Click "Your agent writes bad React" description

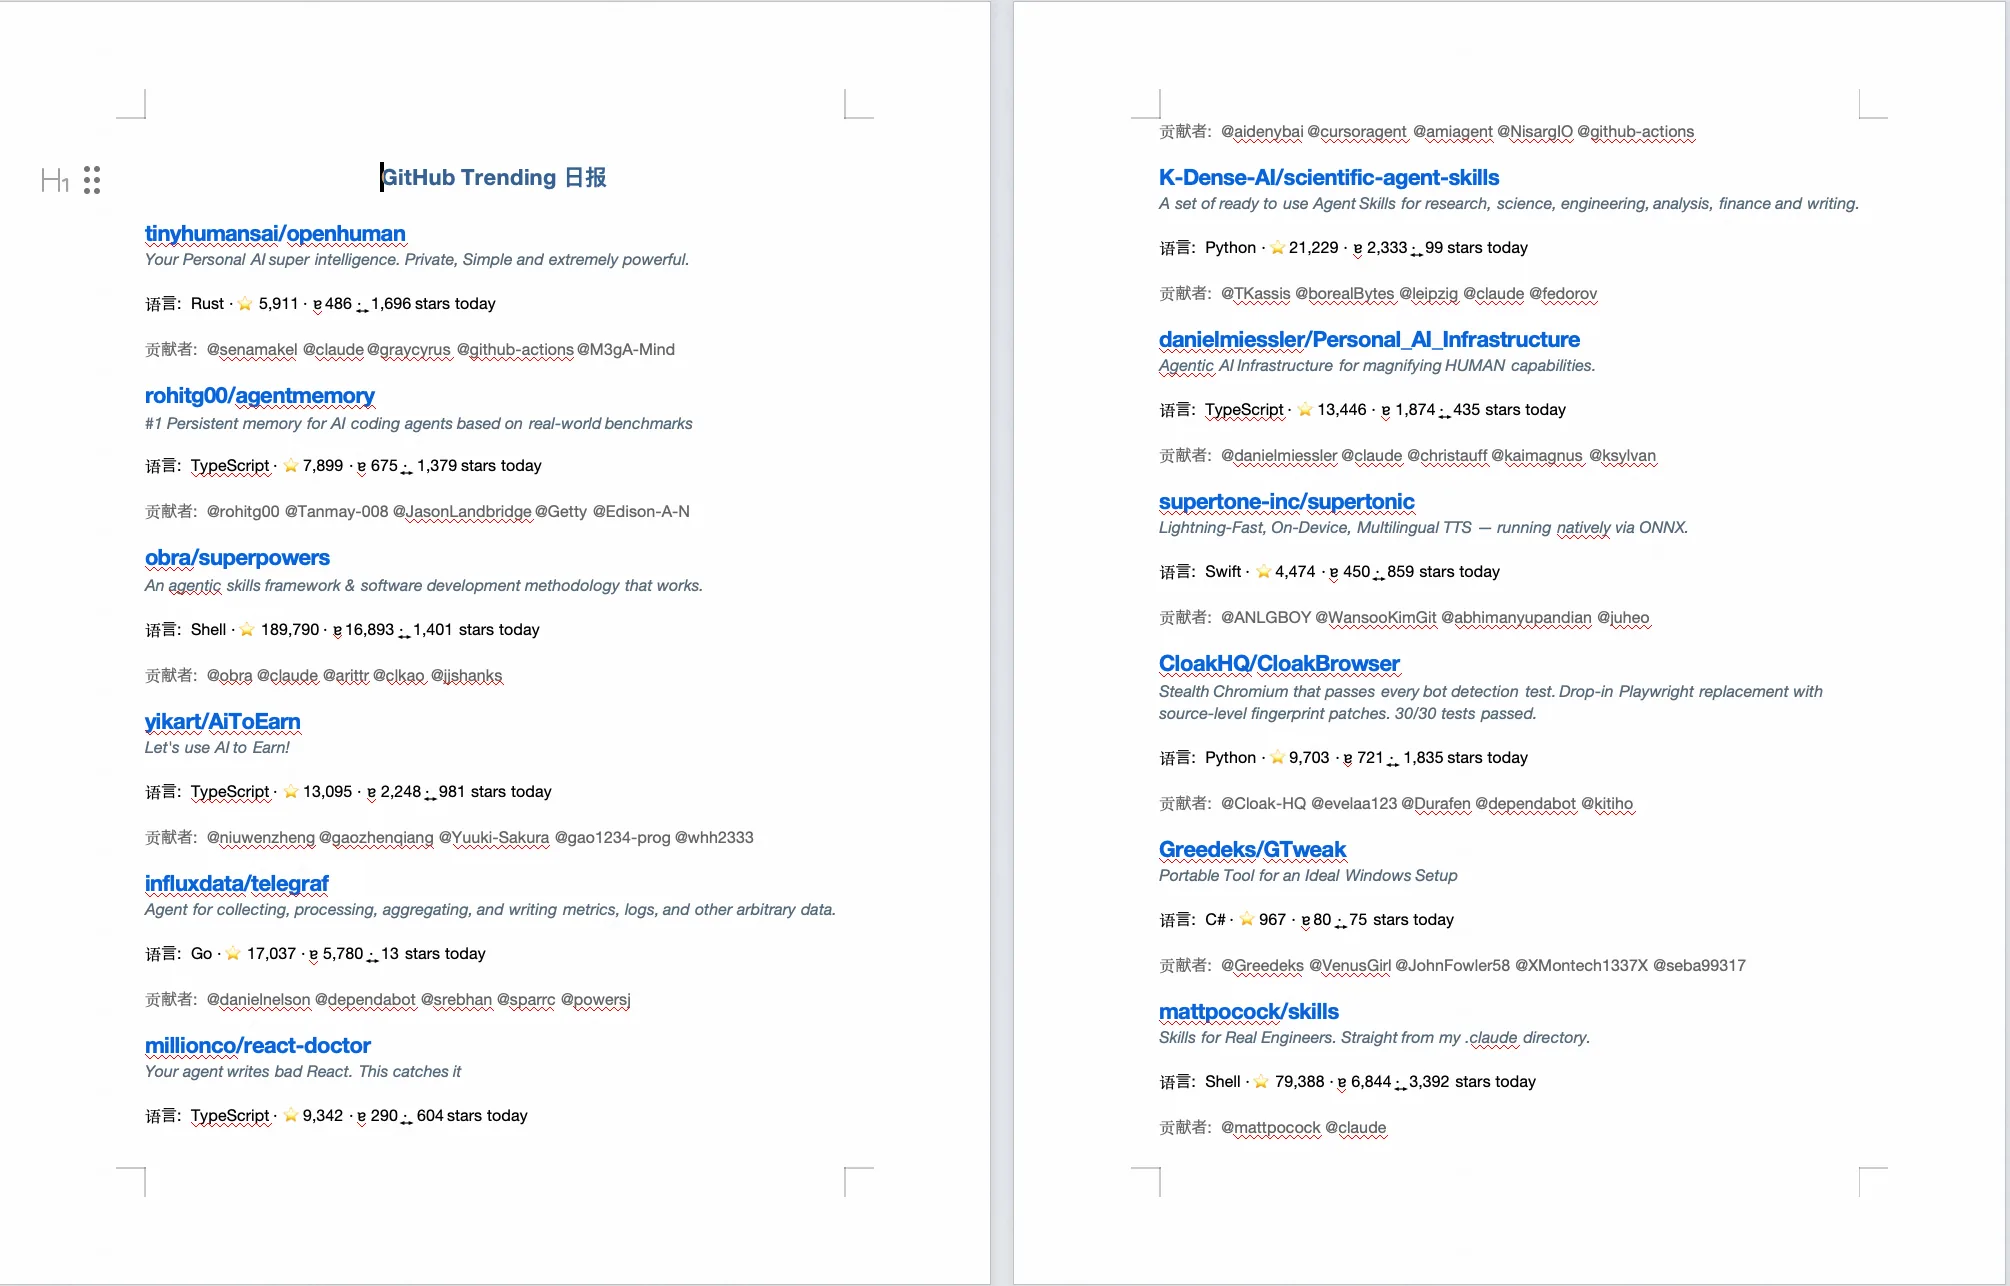coord(303,1072)
